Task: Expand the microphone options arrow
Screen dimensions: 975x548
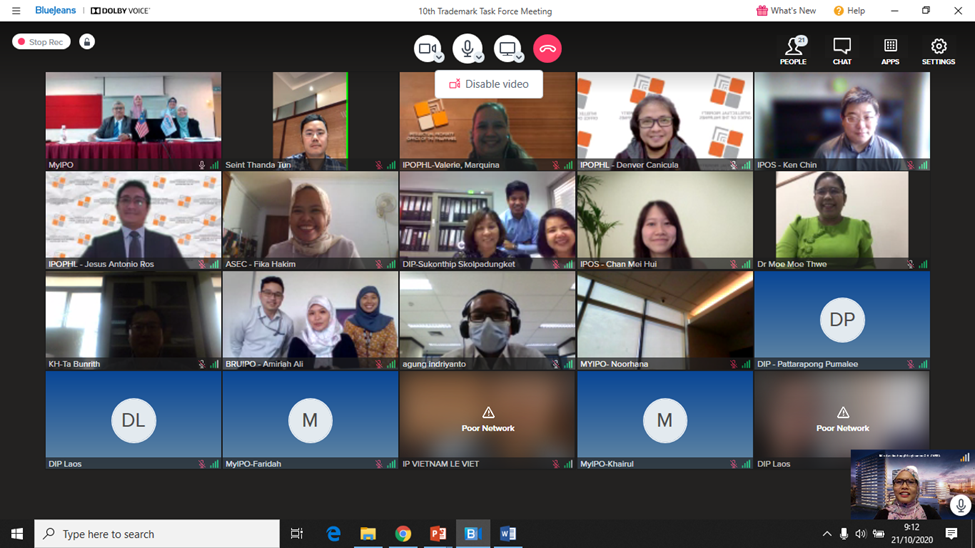Action: tap(479, 57)
